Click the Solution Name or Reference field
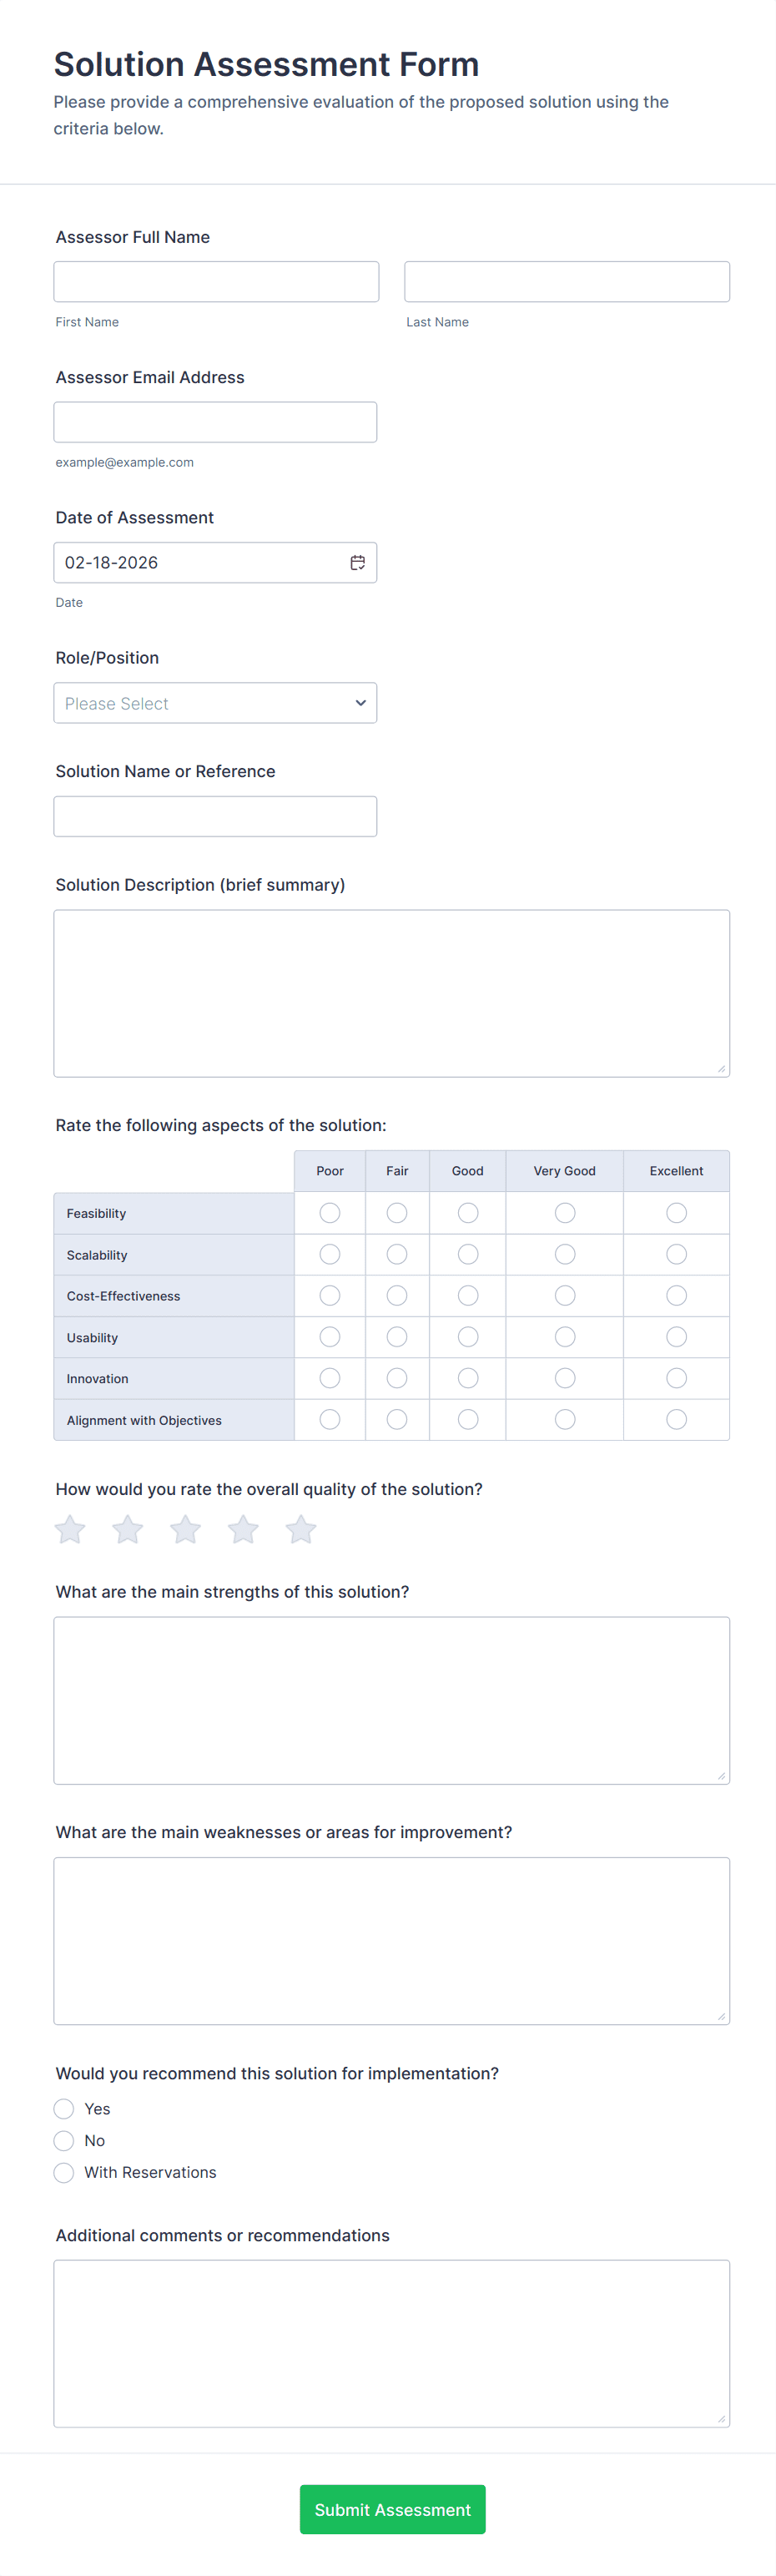Viewport: 776px width, 2576px height. (x=215, y=816)
